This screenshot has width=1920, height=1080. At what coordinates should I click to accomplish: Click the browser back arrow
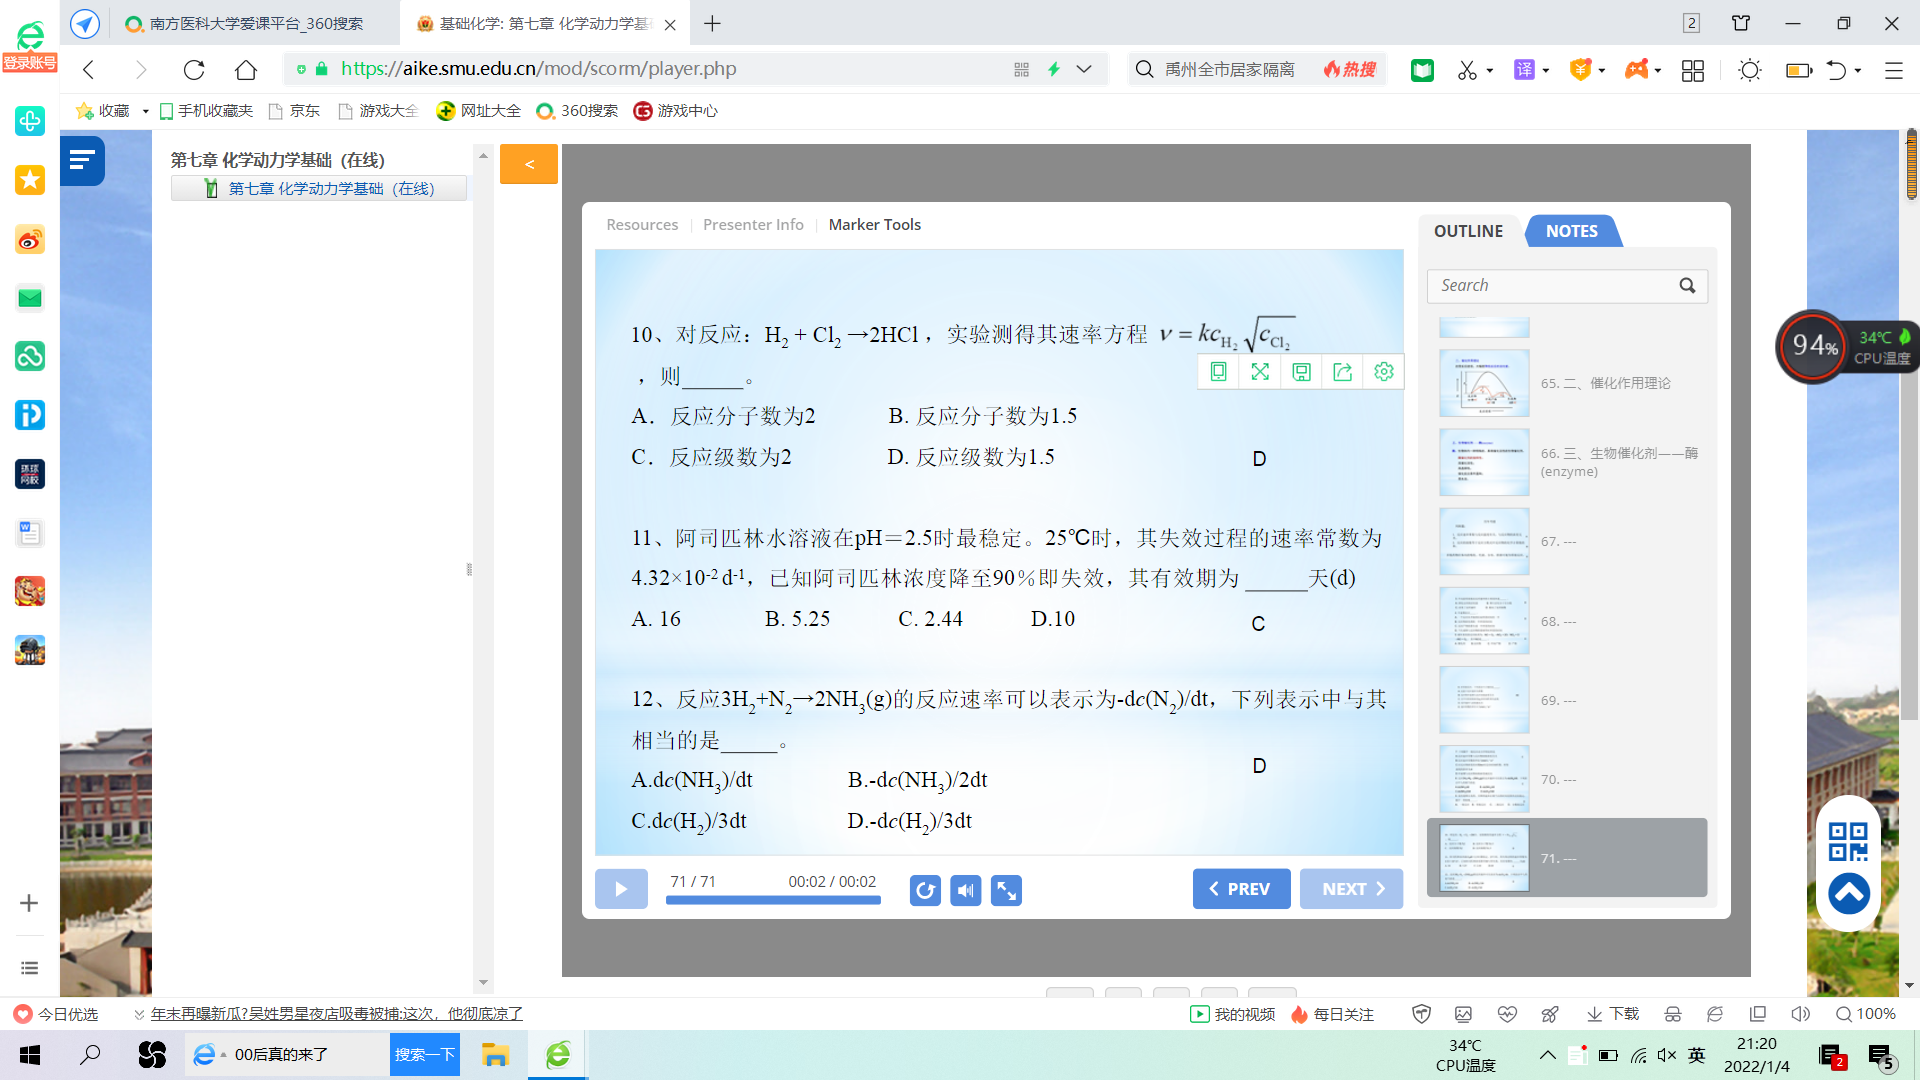click(89, 69)
